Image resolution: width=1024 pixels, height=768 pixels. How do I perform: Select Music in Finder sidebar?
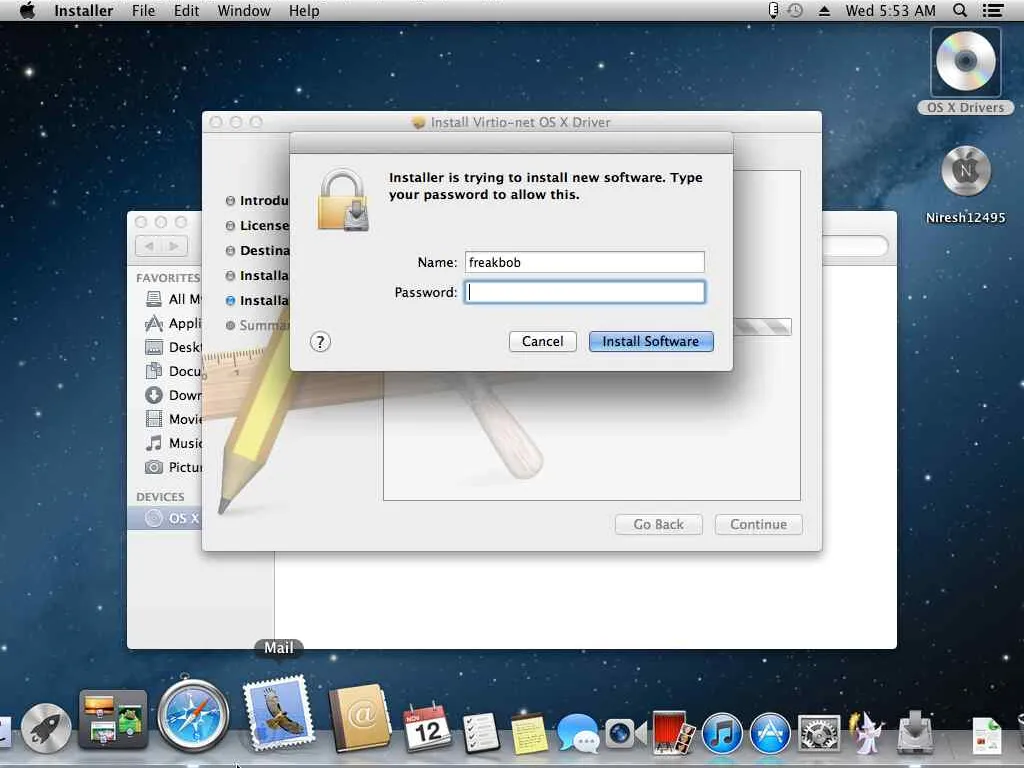coord(173,443)
